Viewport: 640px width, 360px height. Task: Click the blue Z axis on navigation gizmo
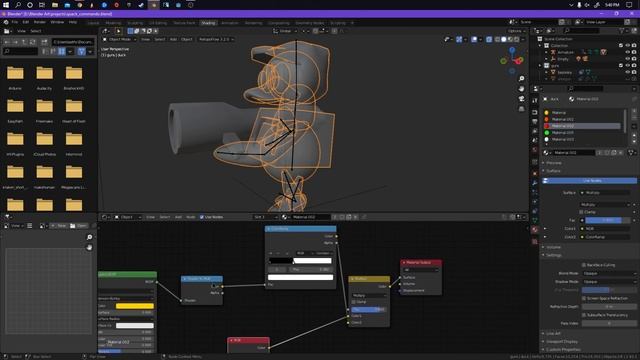pos(512,50)
